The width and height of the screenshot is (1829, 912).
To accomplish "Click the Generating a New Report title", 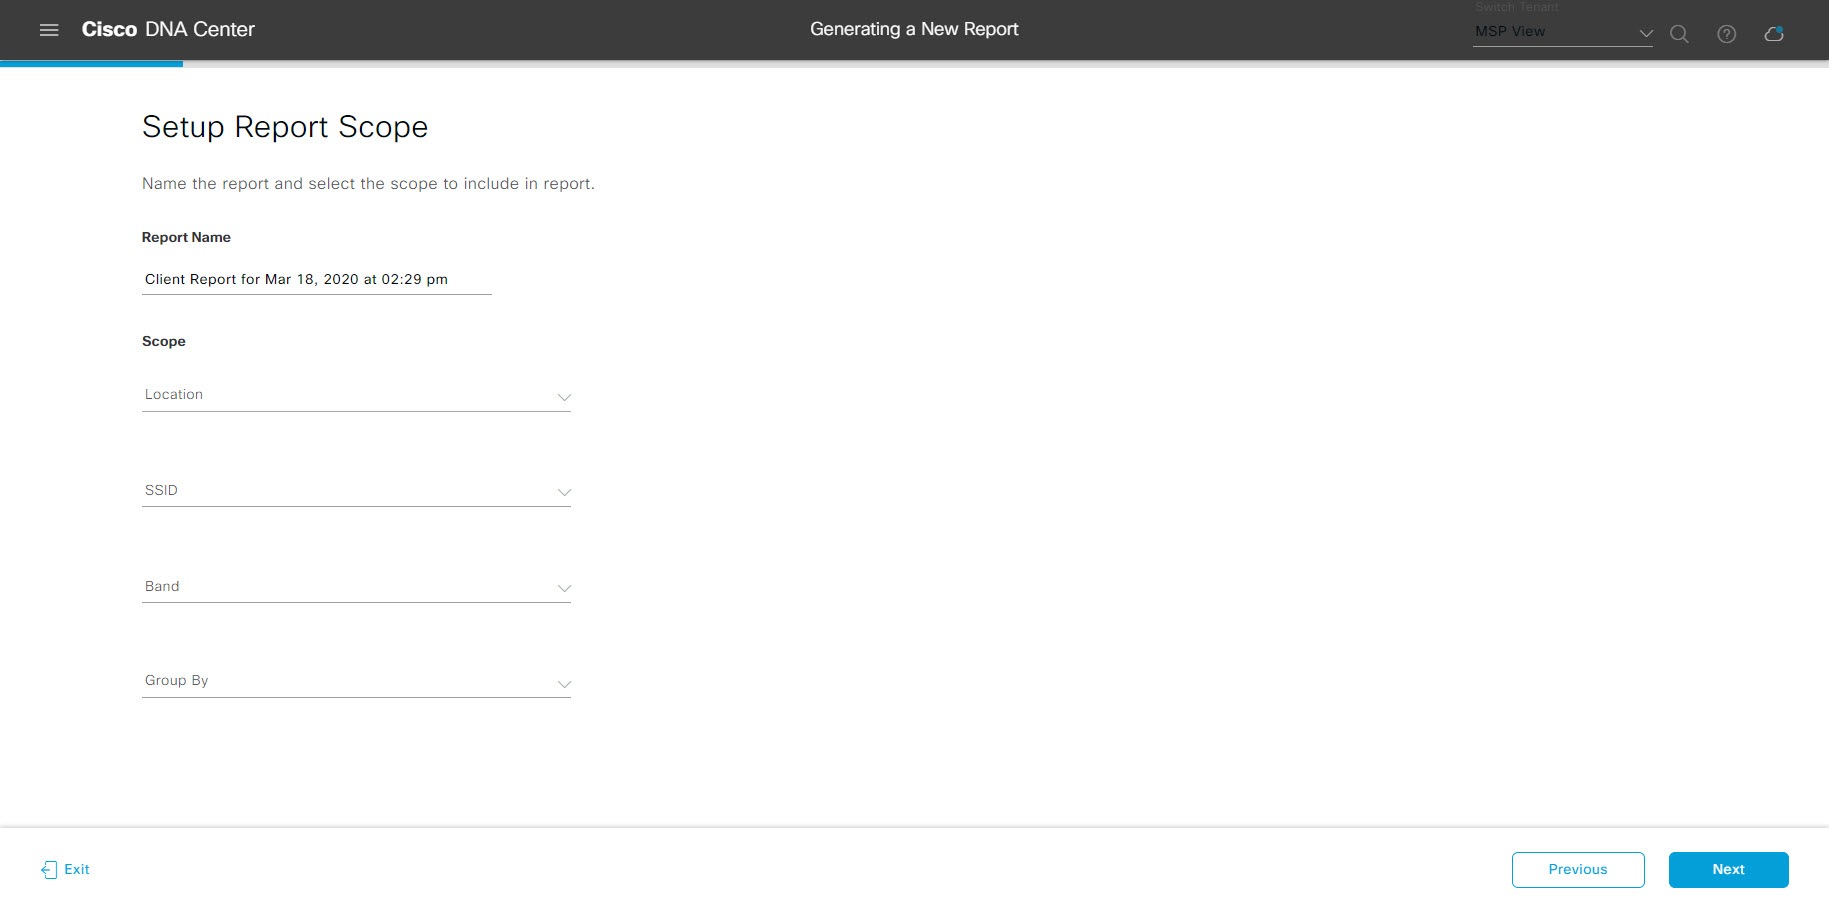I will 914,29.
